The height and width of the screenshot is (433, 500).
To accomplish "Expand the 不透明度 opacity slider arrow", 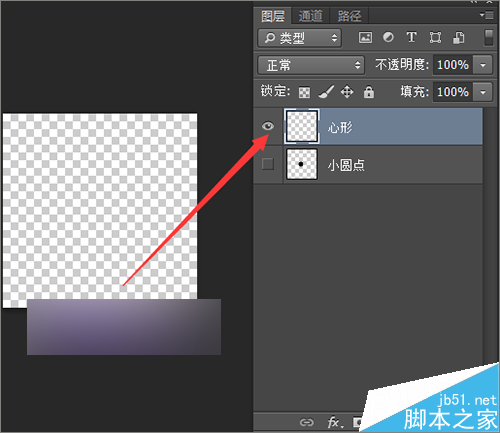I will pos(483,65).
